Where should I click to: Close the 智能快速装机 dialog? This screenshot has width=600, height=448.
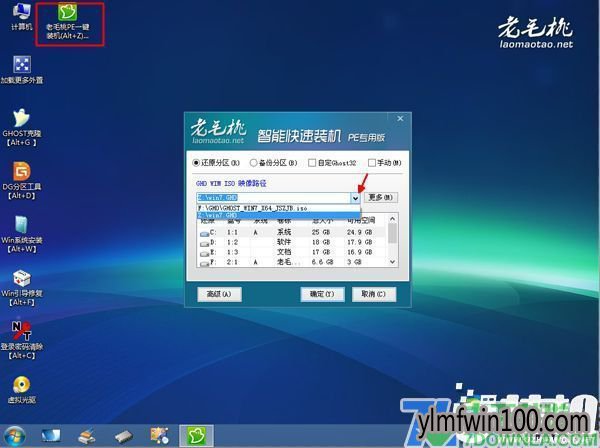pyautogui.click(x=400, y=119)
